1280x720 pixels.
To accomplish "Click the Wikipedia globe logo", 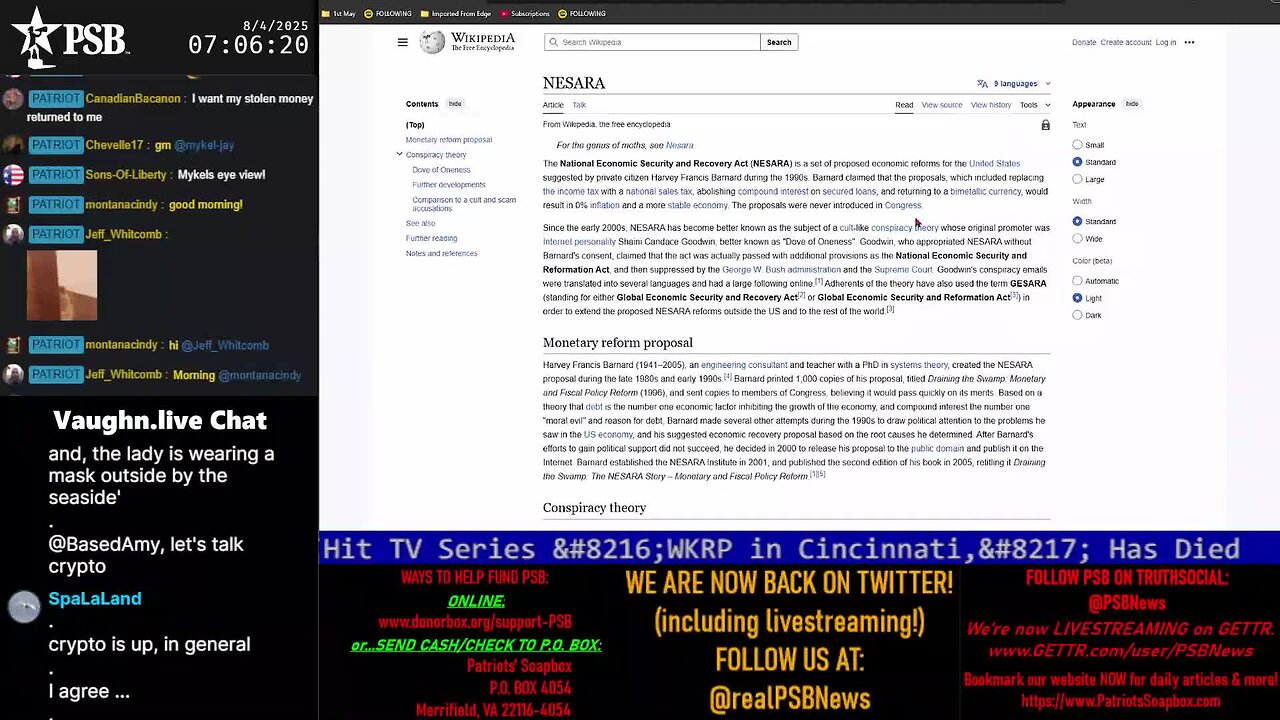I will click(432, 42).
